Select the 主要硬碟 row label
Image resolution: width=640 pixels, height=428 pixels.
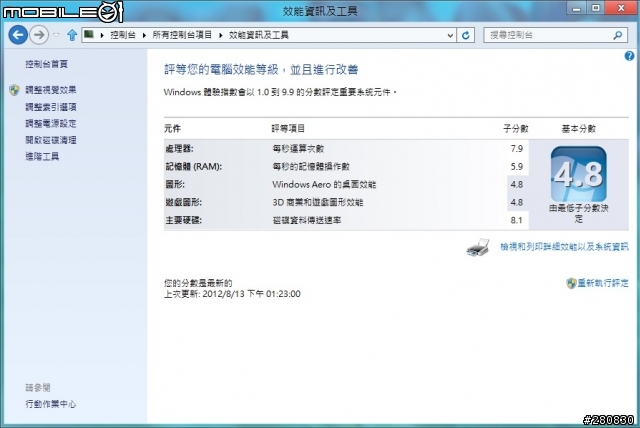[184, 220]
